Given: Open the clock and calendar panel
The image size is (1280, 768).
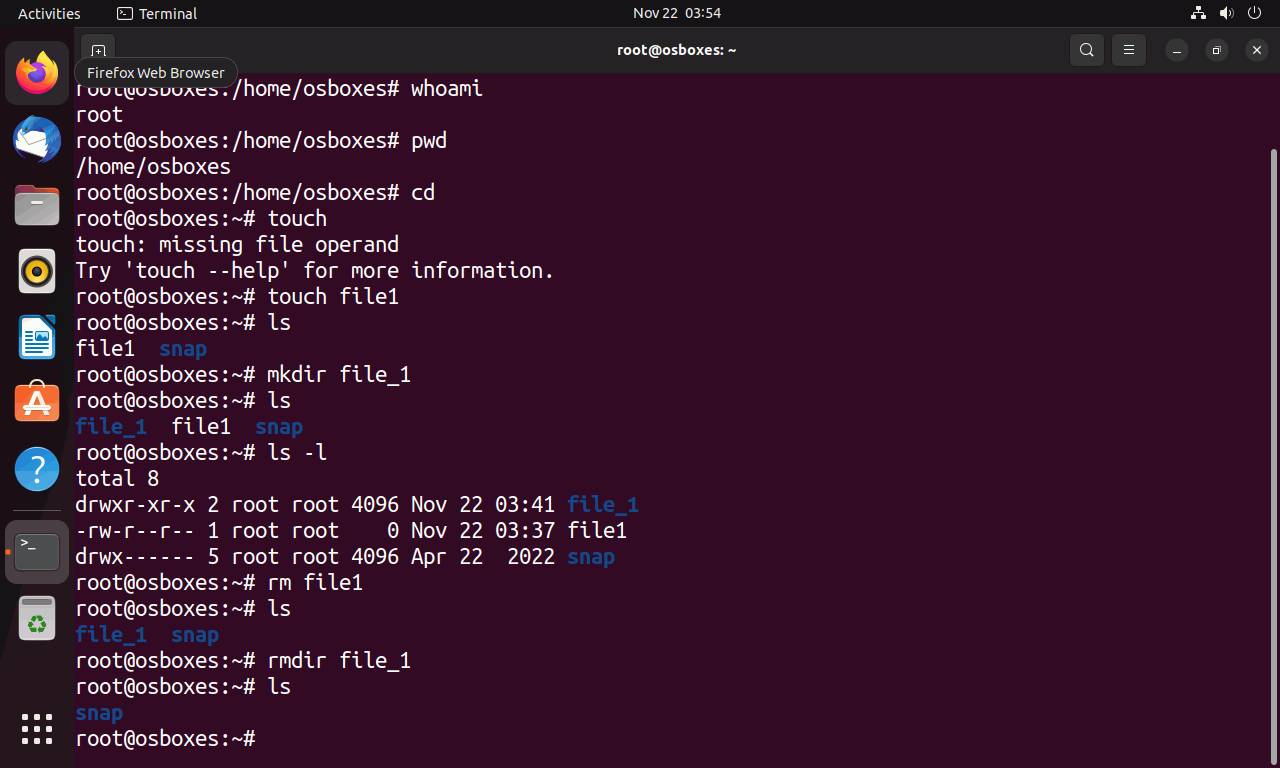Looking at the screenshot, I should (x=677, y=13).
